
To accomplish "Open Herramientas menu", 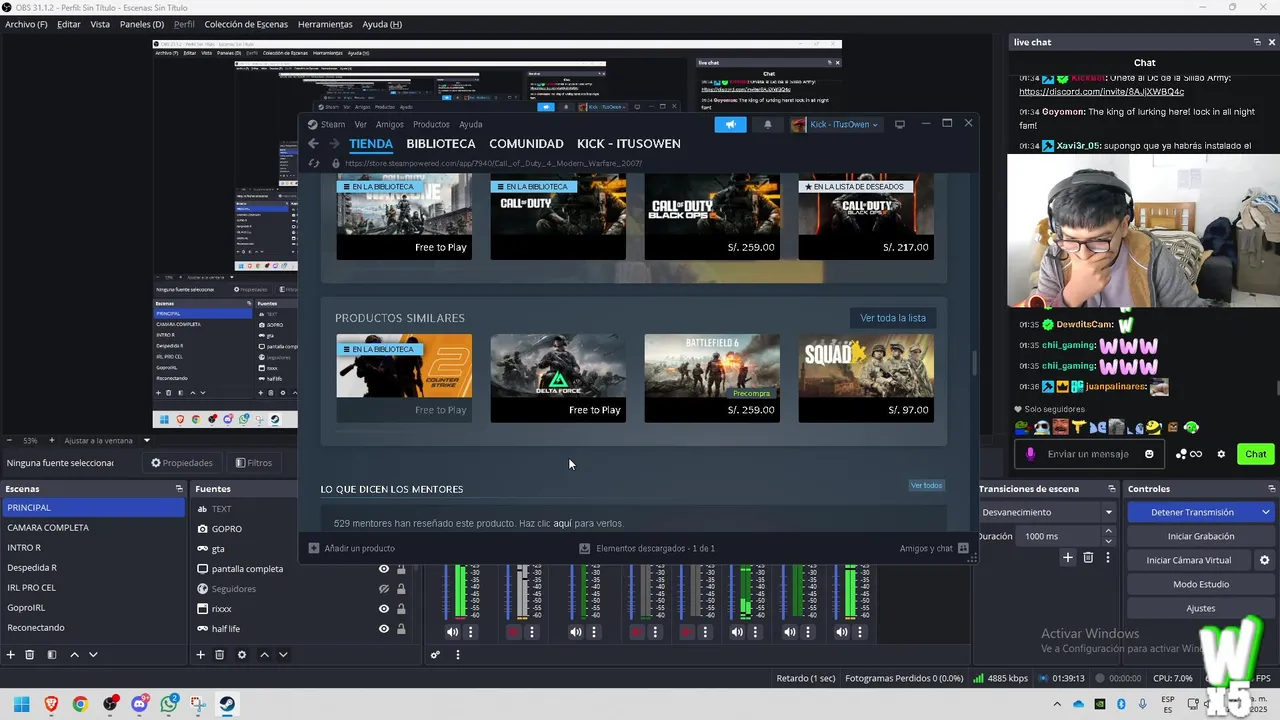I will click(x=325, y=24).
